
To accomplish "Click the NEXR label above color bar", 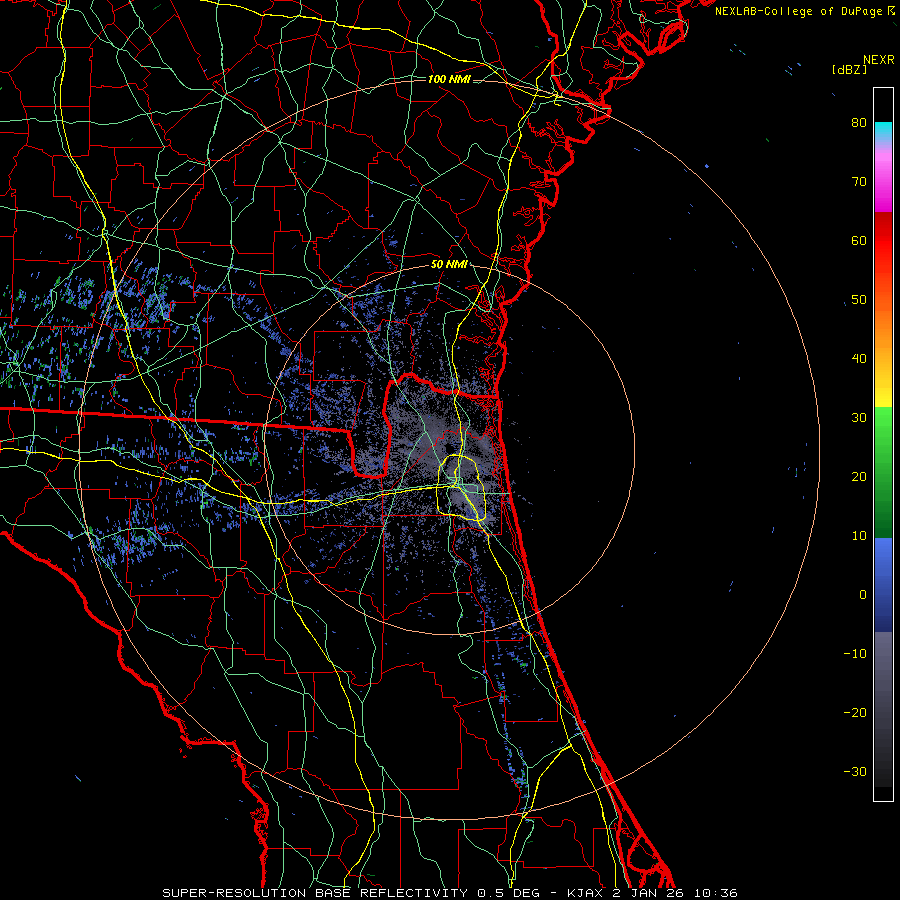I will [x=879, y=60].
